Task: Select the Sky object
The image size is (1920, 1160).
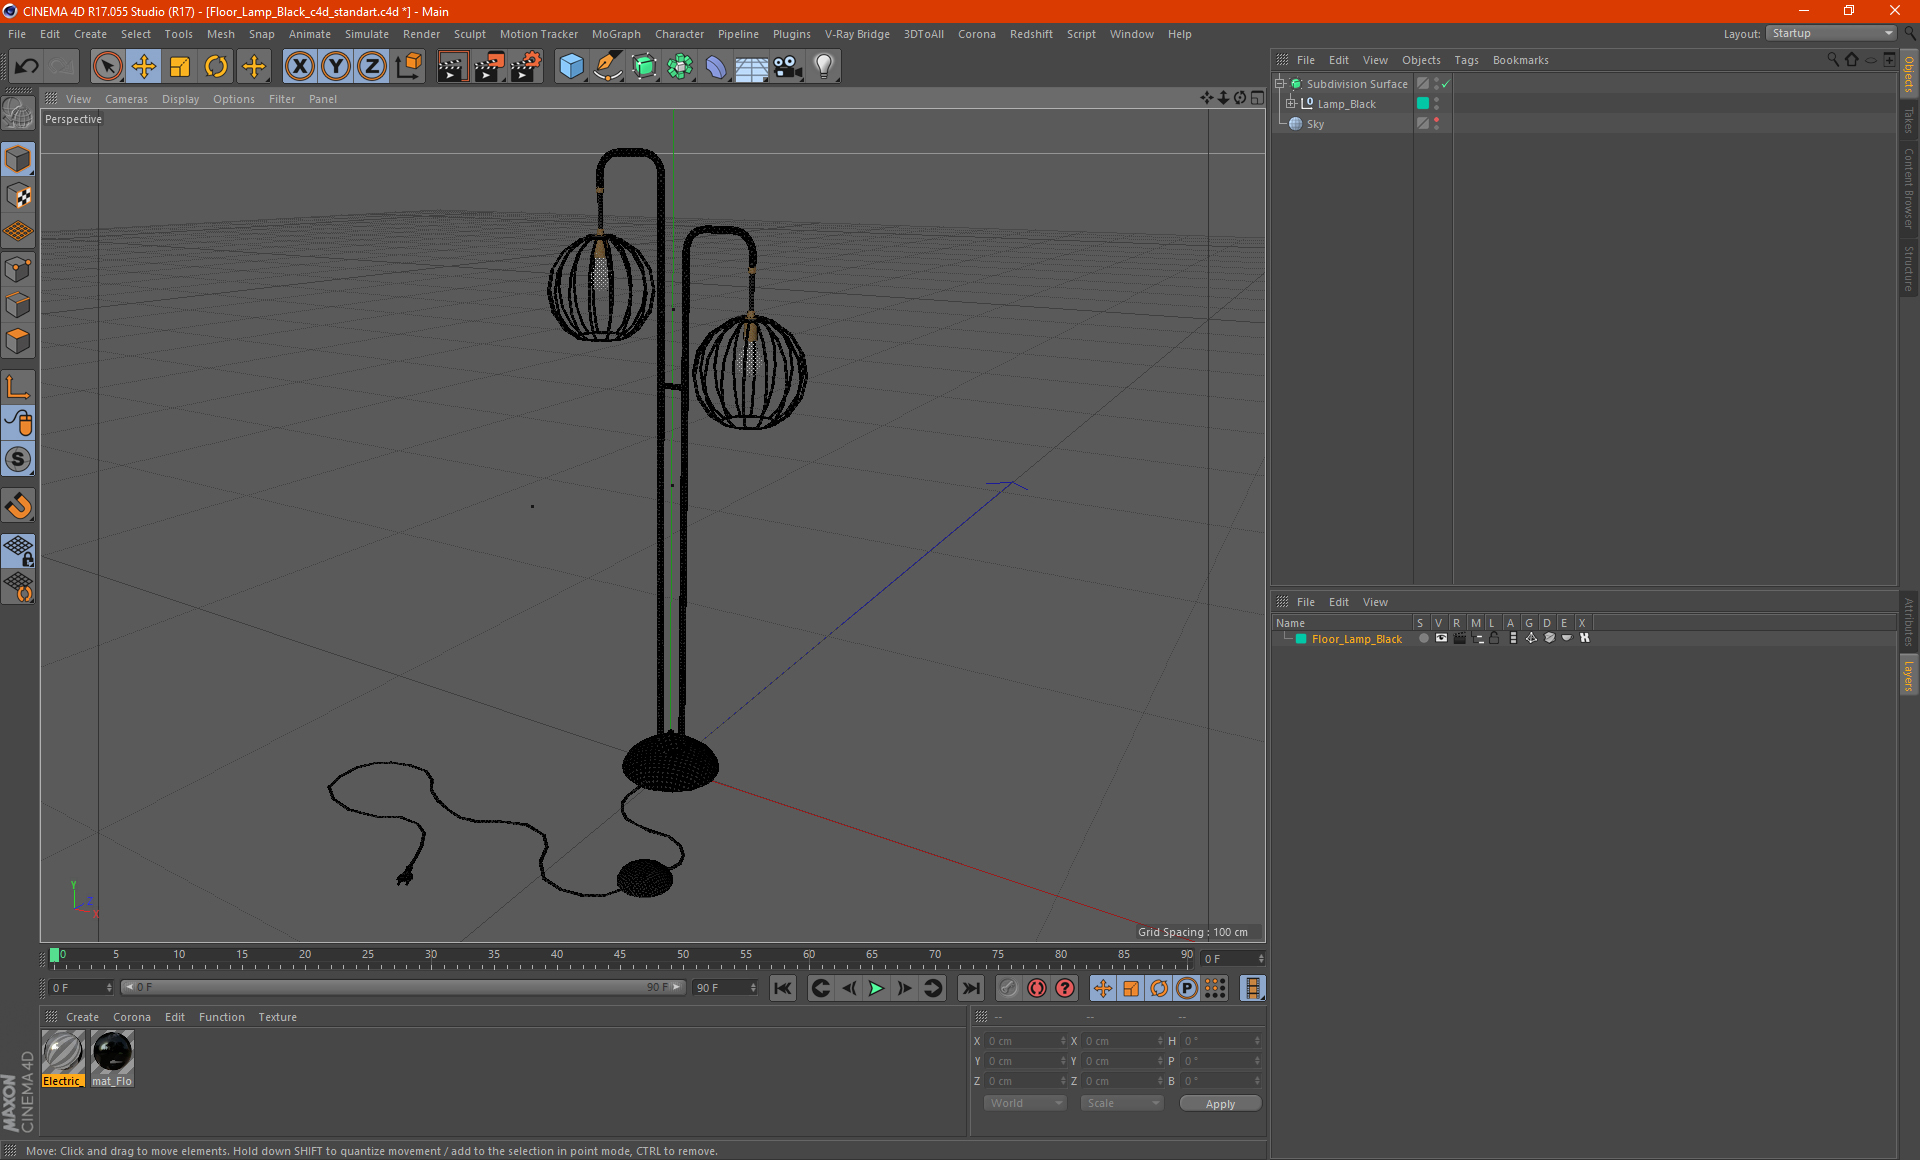Action: [1315, 124]
